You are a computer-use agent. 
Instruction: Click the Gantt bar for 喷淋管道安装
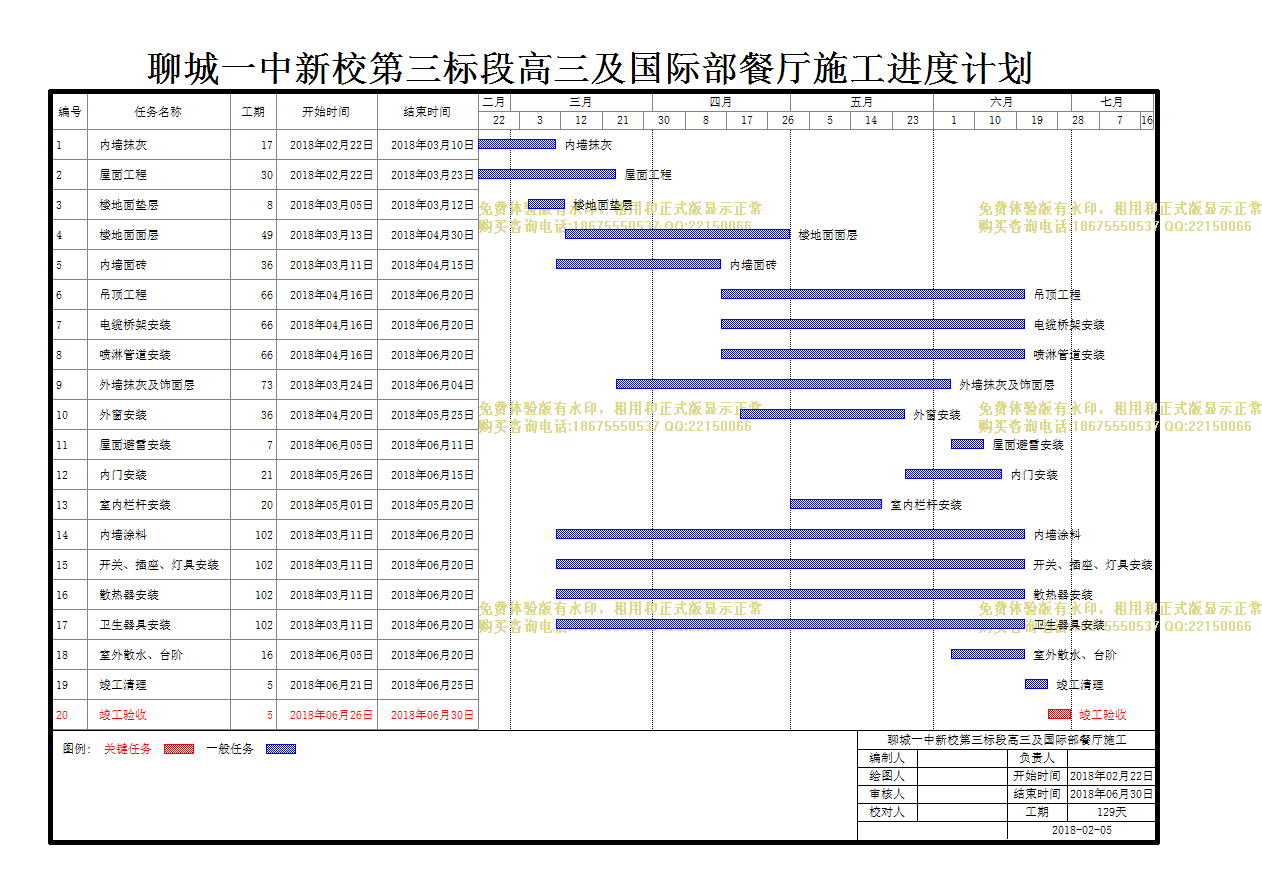tap(873, 354)
